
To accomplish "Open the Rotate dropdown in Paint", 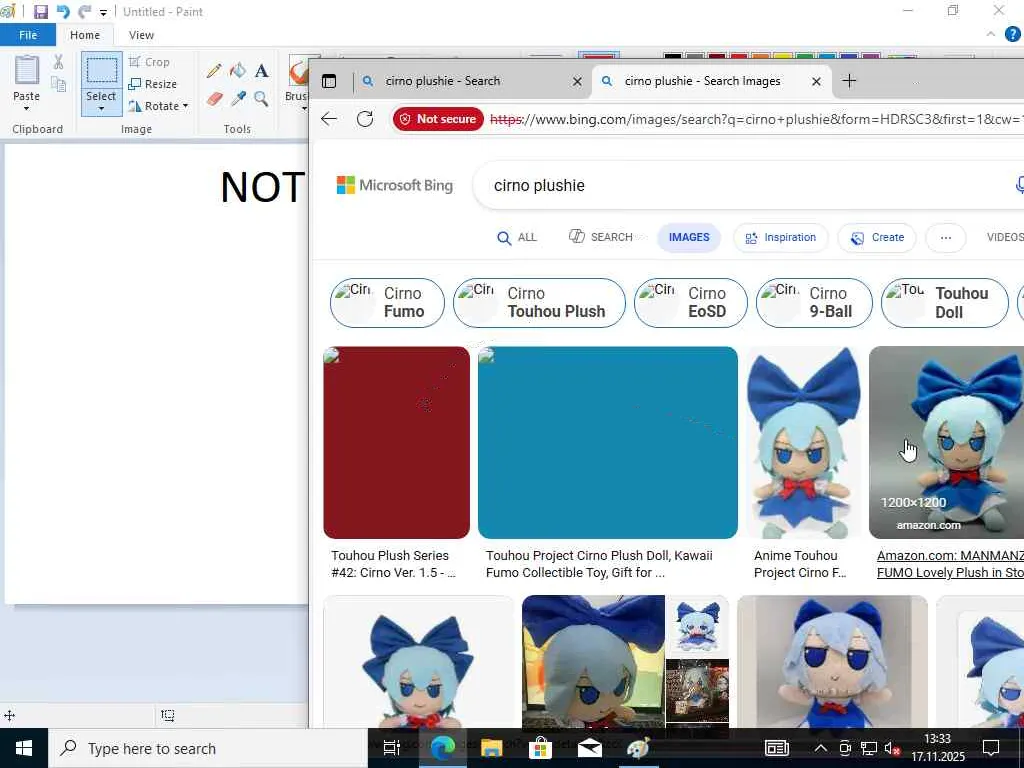I will [158, 106].
